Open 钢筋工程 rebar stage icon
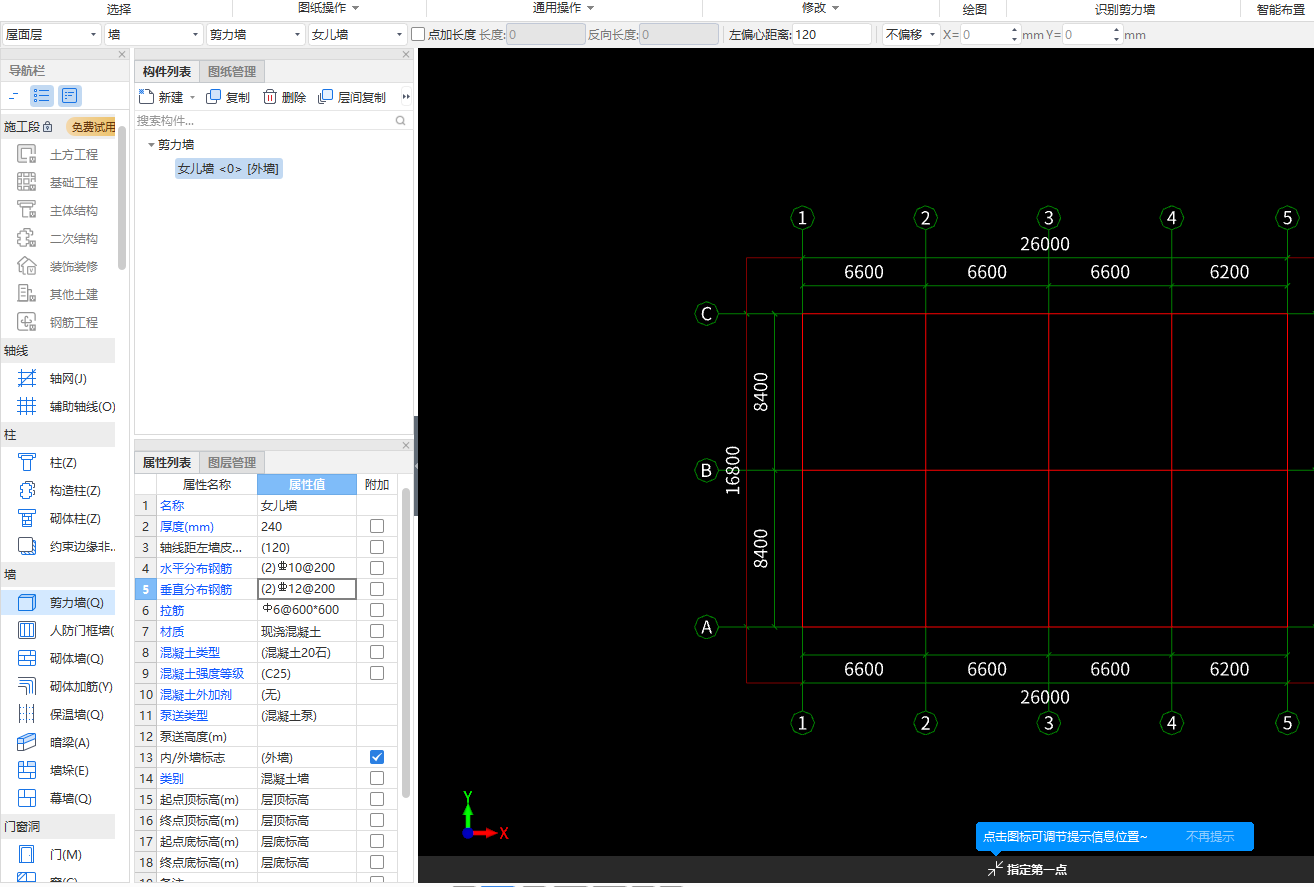 [28, 323]
